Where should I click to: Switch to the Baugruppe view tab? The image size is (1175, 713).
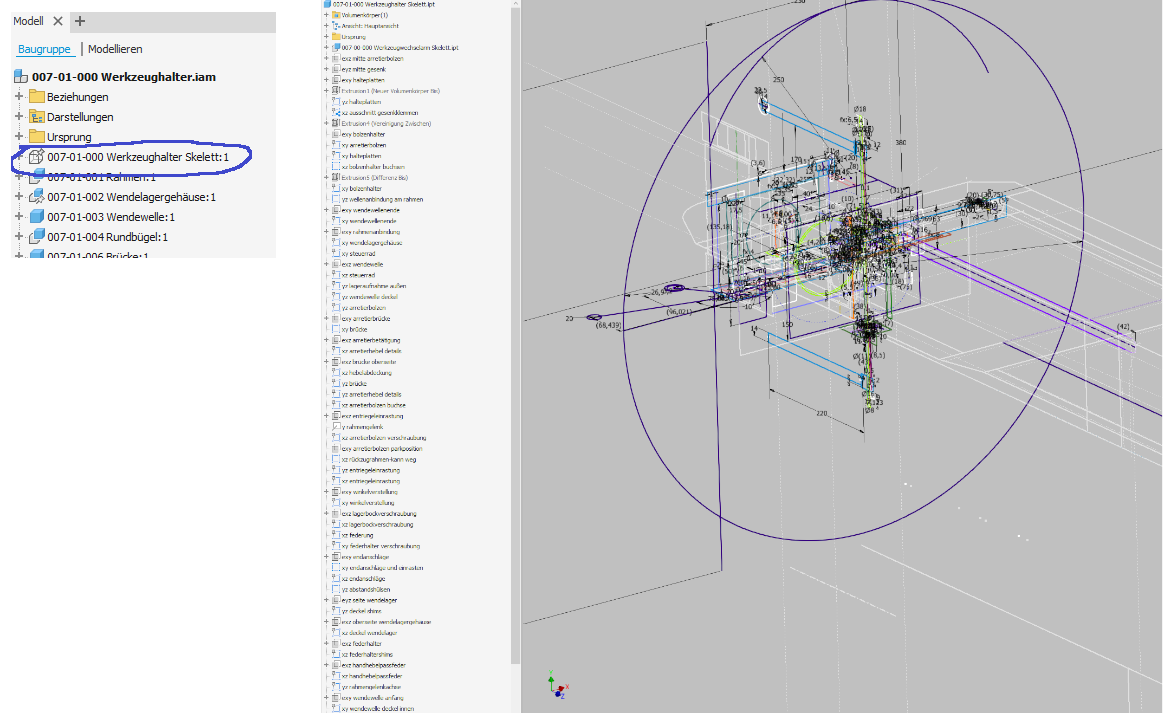point(44,49)
